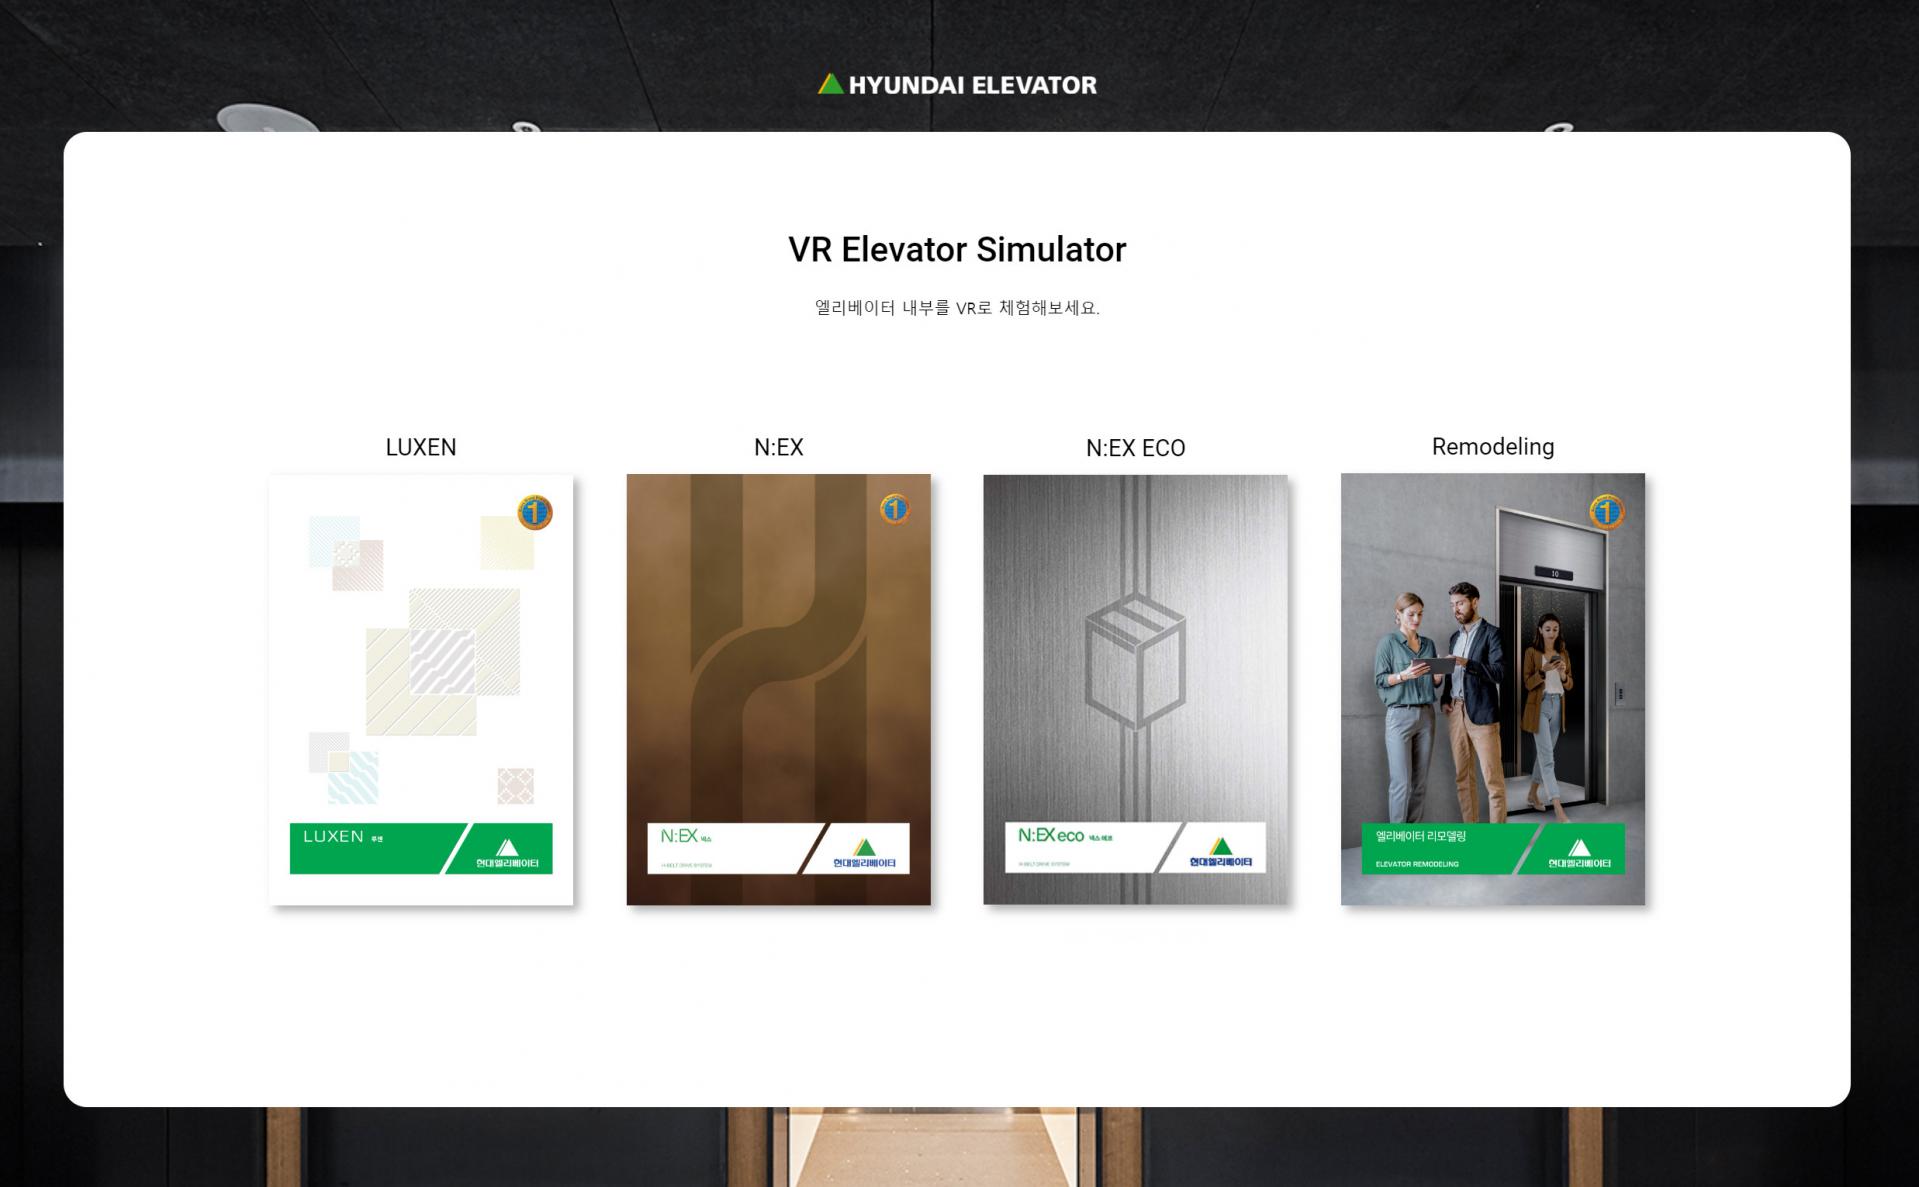The height and width of the screenshot is (1187, 1919).
Task: Click the 현대엘리베이터 logo on Remodeling cover
Action: click(x=1579, y=854)
